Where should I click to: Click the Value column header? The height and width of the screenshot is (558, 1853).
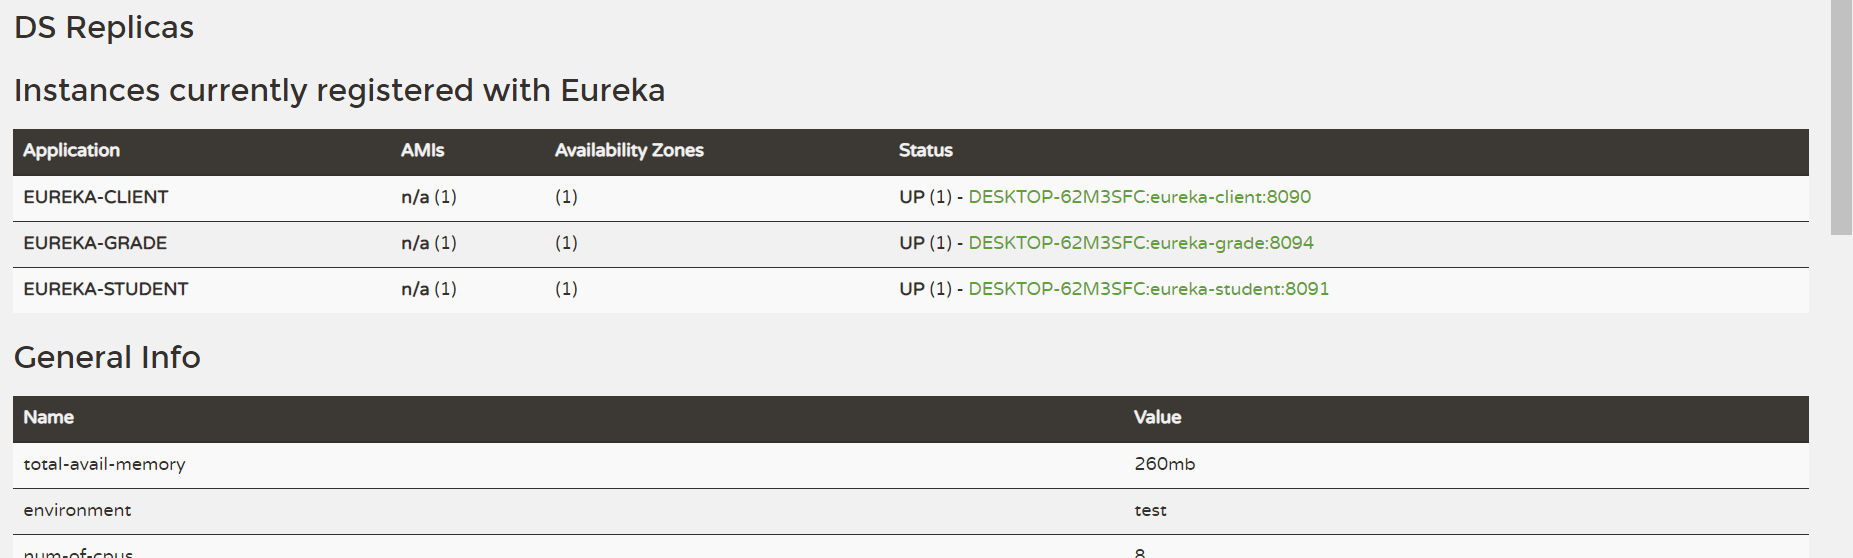1157,417
